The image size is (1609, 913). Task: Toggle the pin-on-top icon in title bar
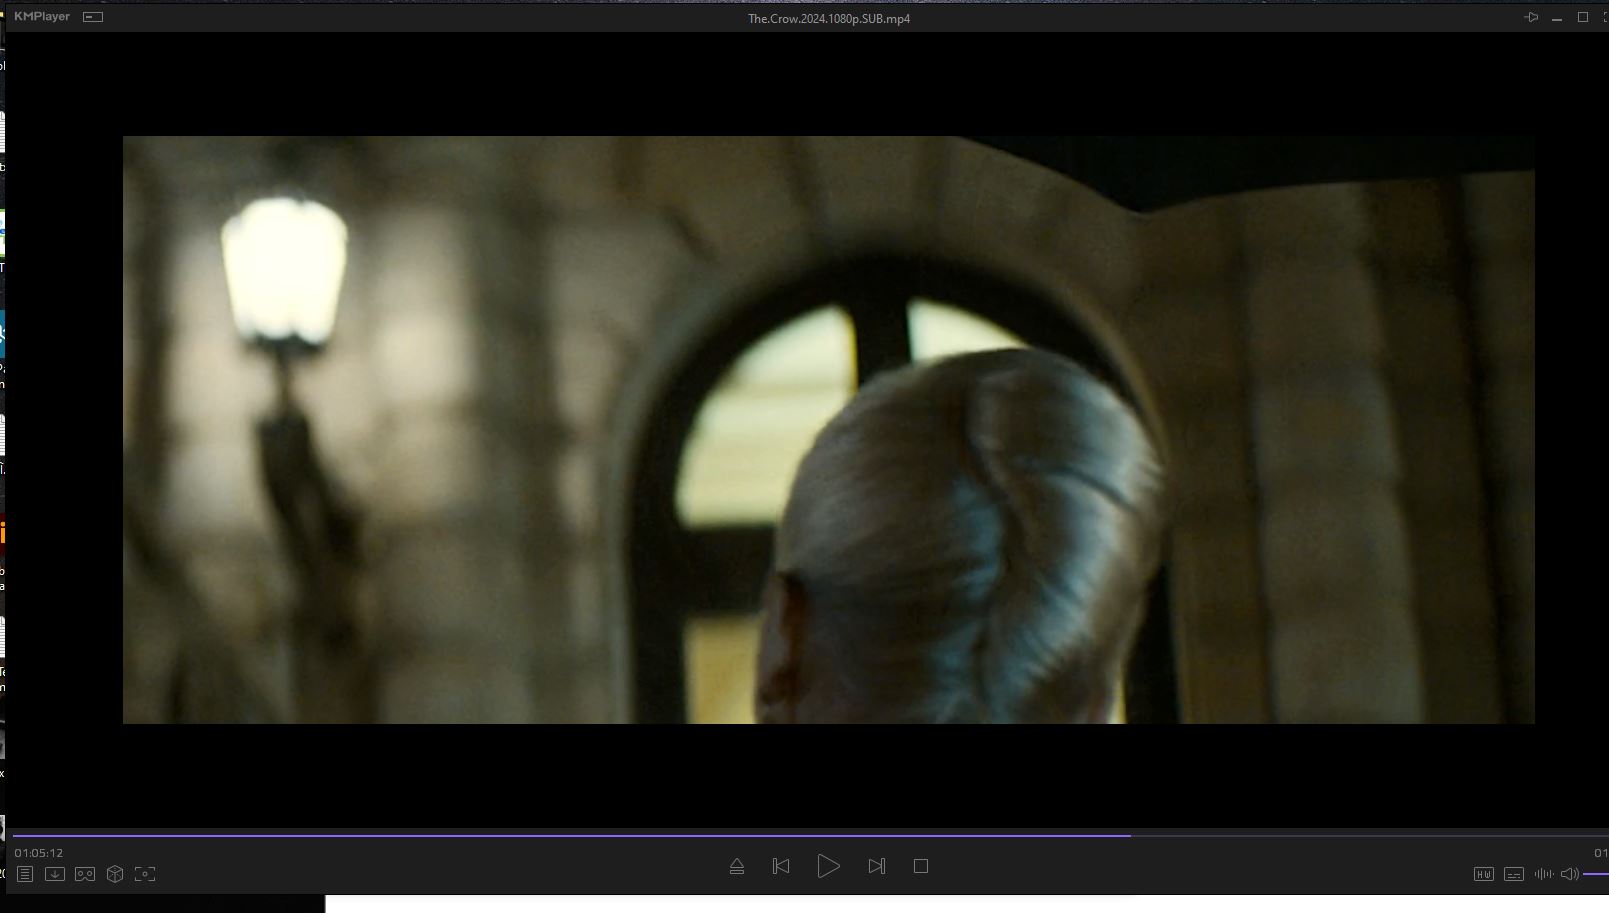[x=1531, y=17]
